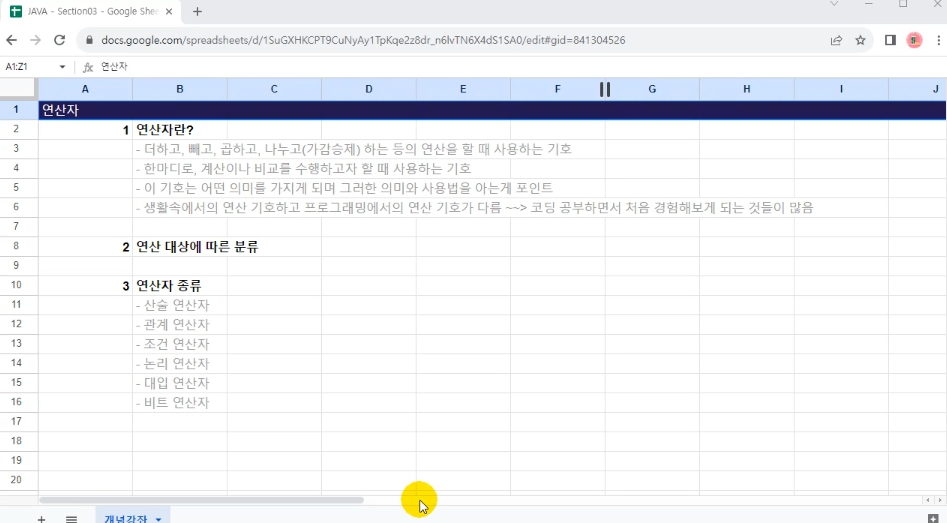Select the 개념강좌 sheet tab
Screen dimensions: 947x523
[125, 519]
